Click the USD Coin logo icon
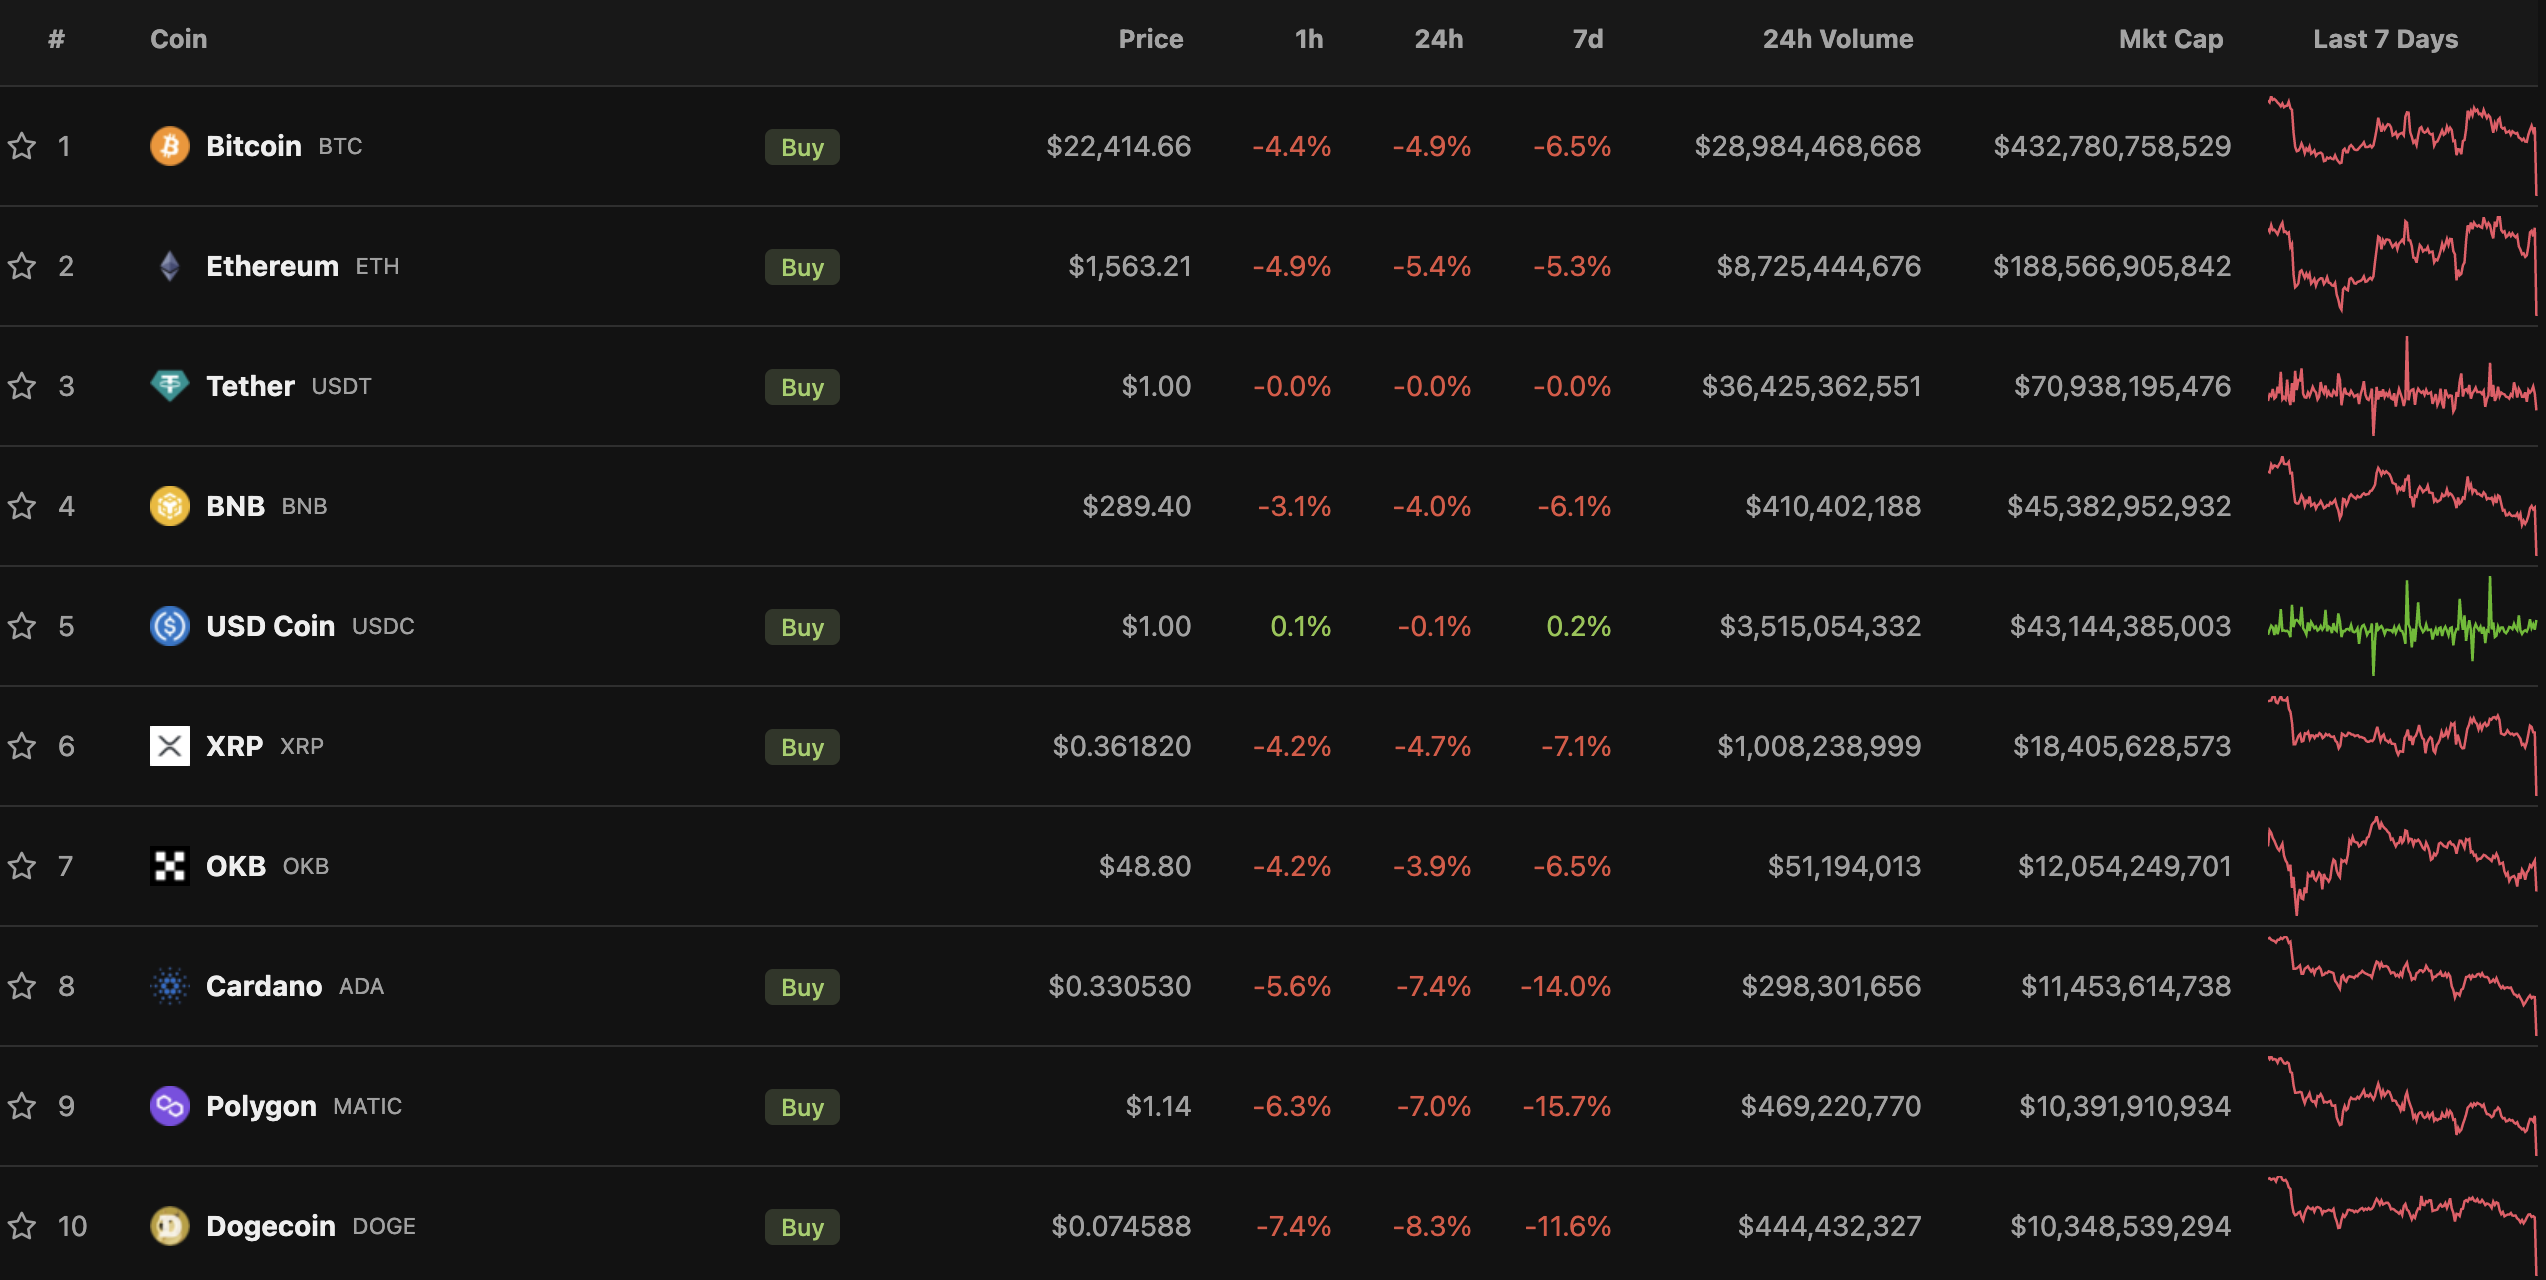The height and width of the screenshot is (1280, 2546). (x=169, y=626)
